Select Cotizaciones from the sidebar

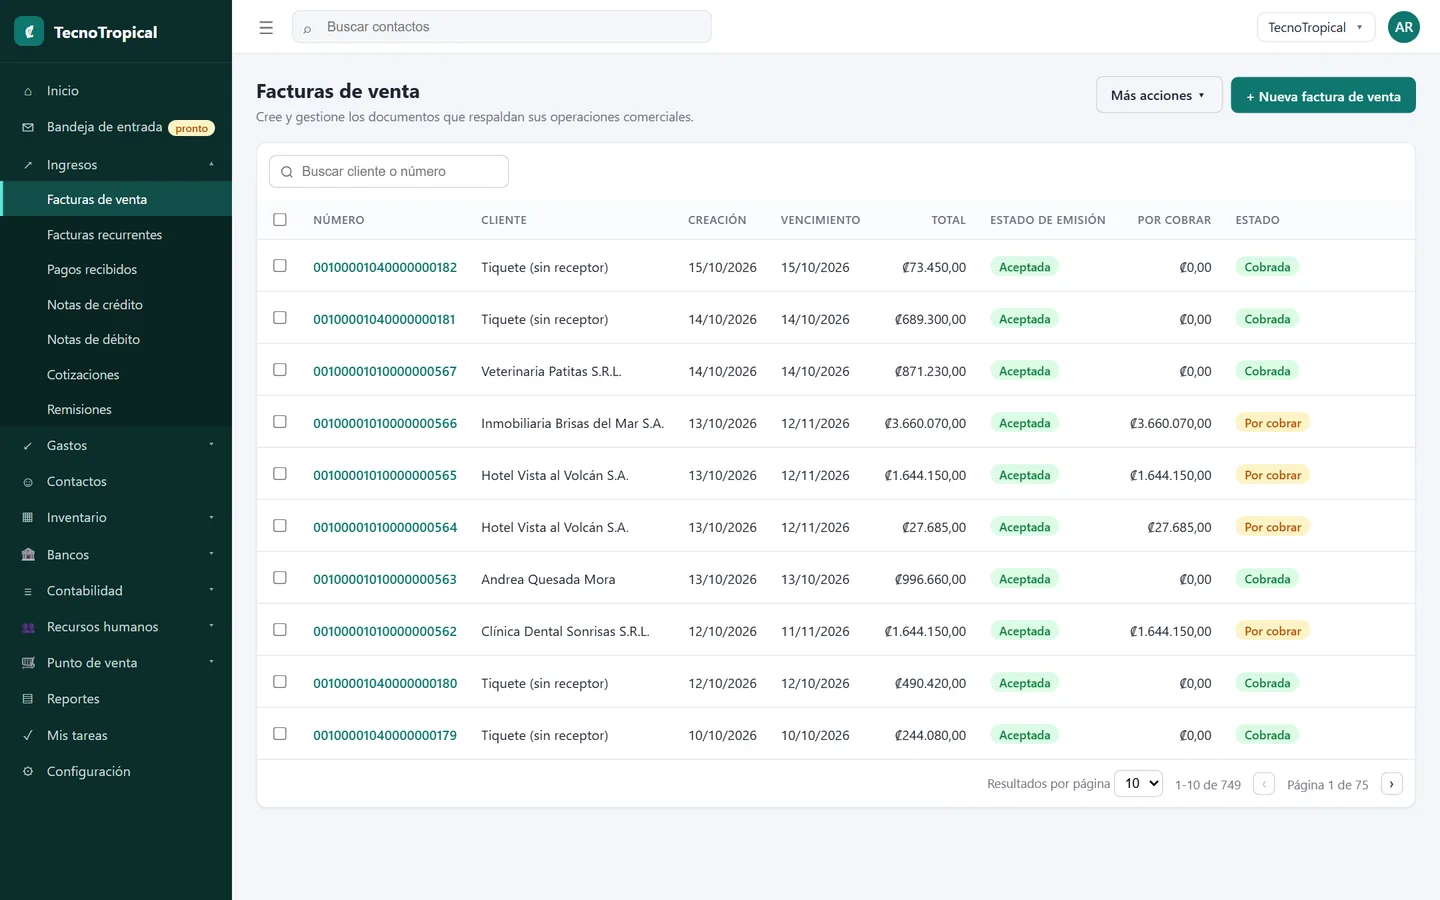click(83, 374)
